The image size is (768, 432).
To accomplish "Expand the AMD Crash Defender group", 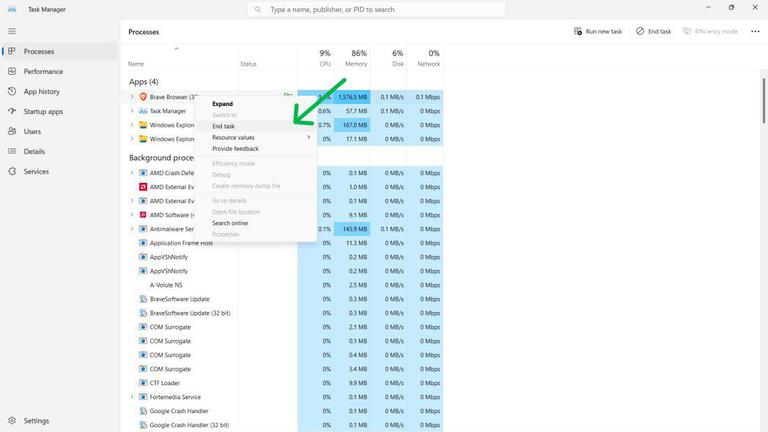I will pyautogui.click(x=132, y=173).
